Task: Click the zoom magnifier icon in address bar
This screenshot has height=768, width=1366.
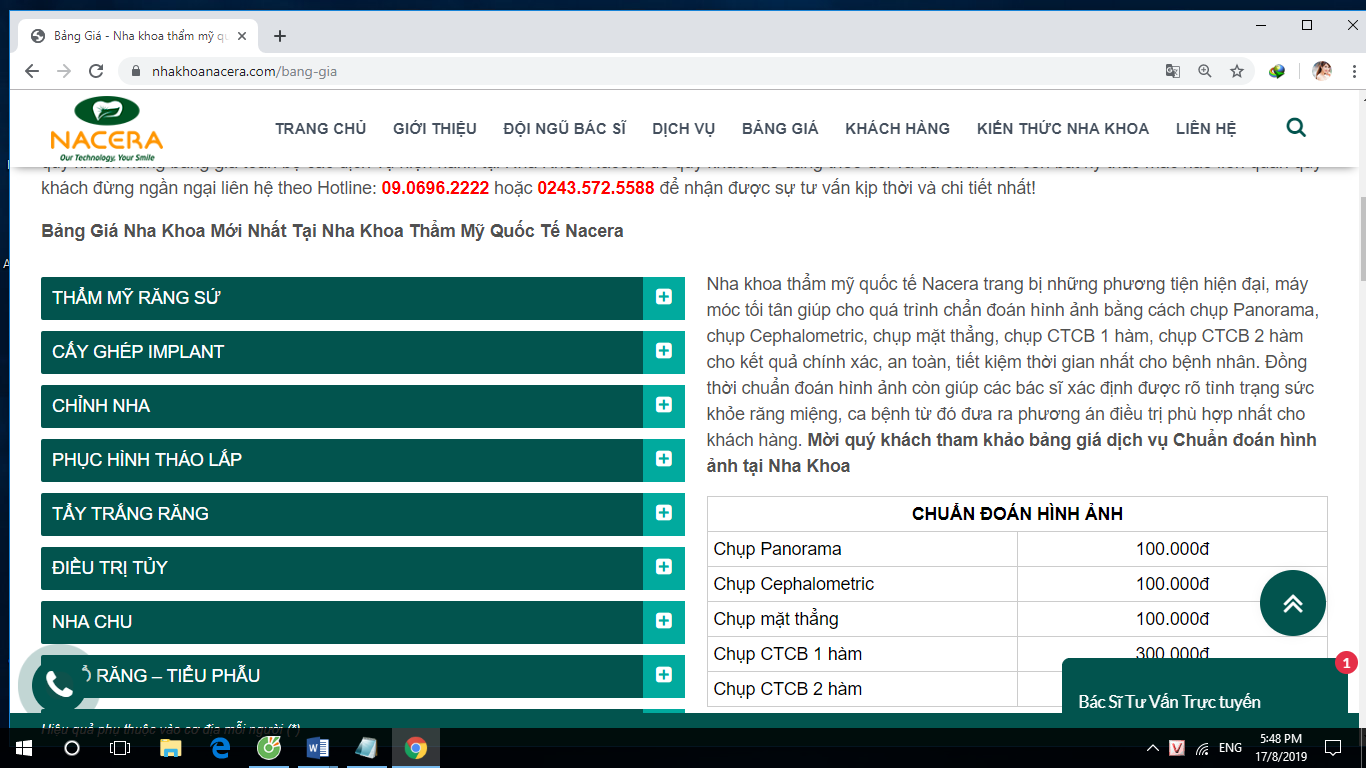Action: (x=1205, y=71)
